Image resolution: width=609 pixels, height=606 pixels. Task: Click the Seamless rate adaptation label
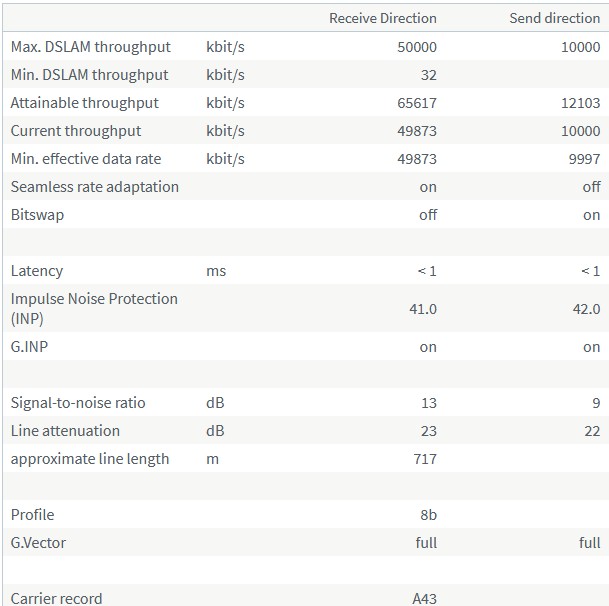click(x=95, y=187)
